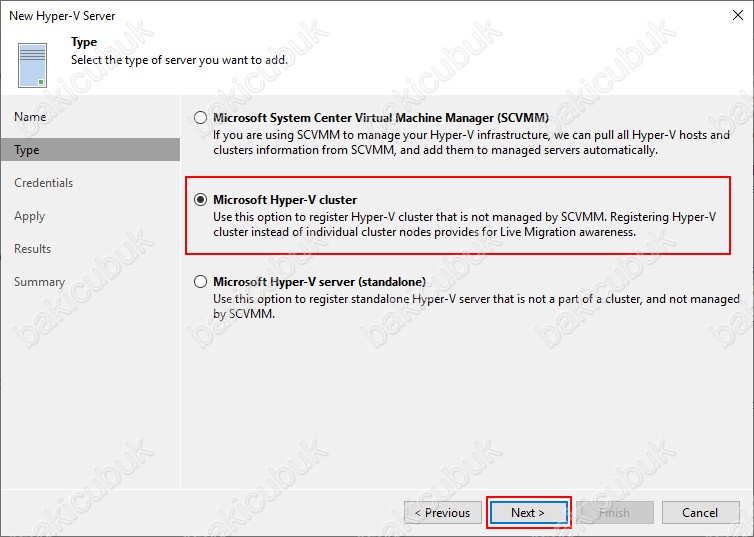Click the 'Select the type of server' subtitle
The width and height of the screenshot is (754, 537).
pos(179,60)
